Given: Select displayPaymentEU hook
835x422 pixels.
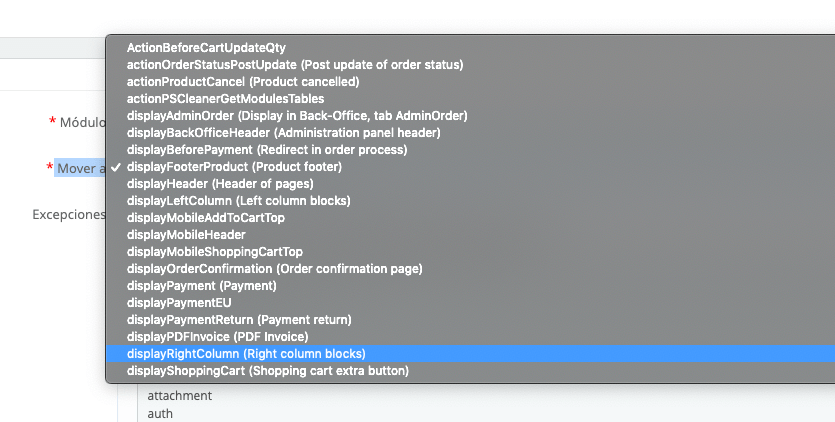Looking at the screenshot, I should coord(471,303).
